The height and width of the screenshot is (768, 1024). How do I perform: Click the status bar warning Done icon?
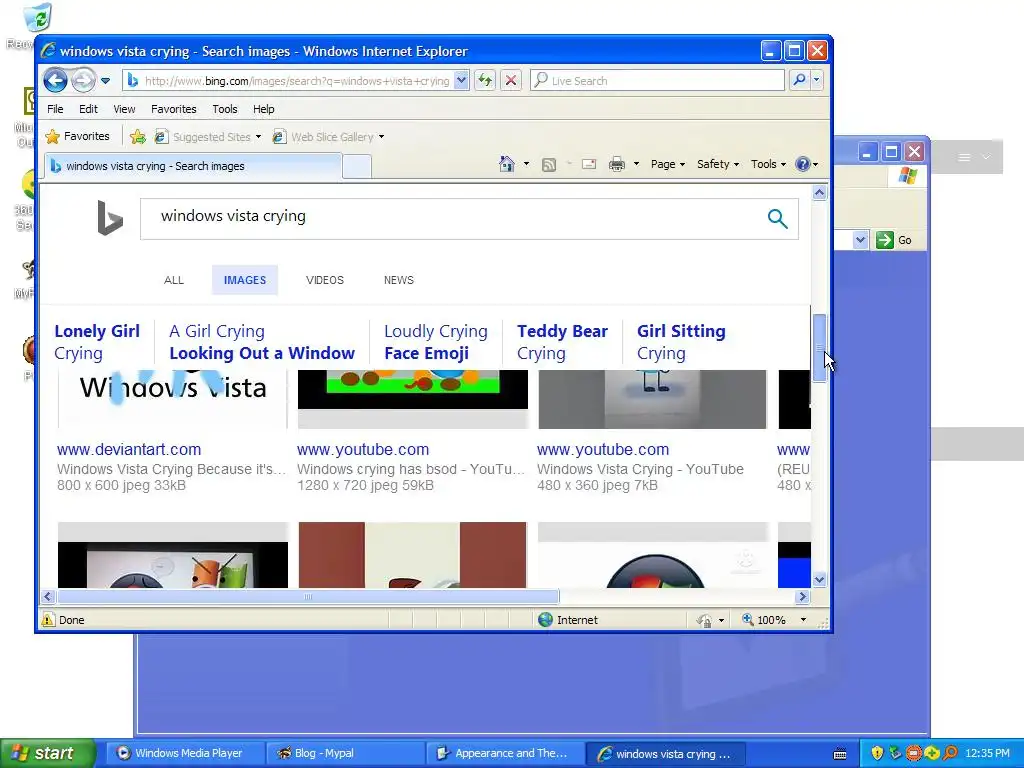click(x=48, y=620)
